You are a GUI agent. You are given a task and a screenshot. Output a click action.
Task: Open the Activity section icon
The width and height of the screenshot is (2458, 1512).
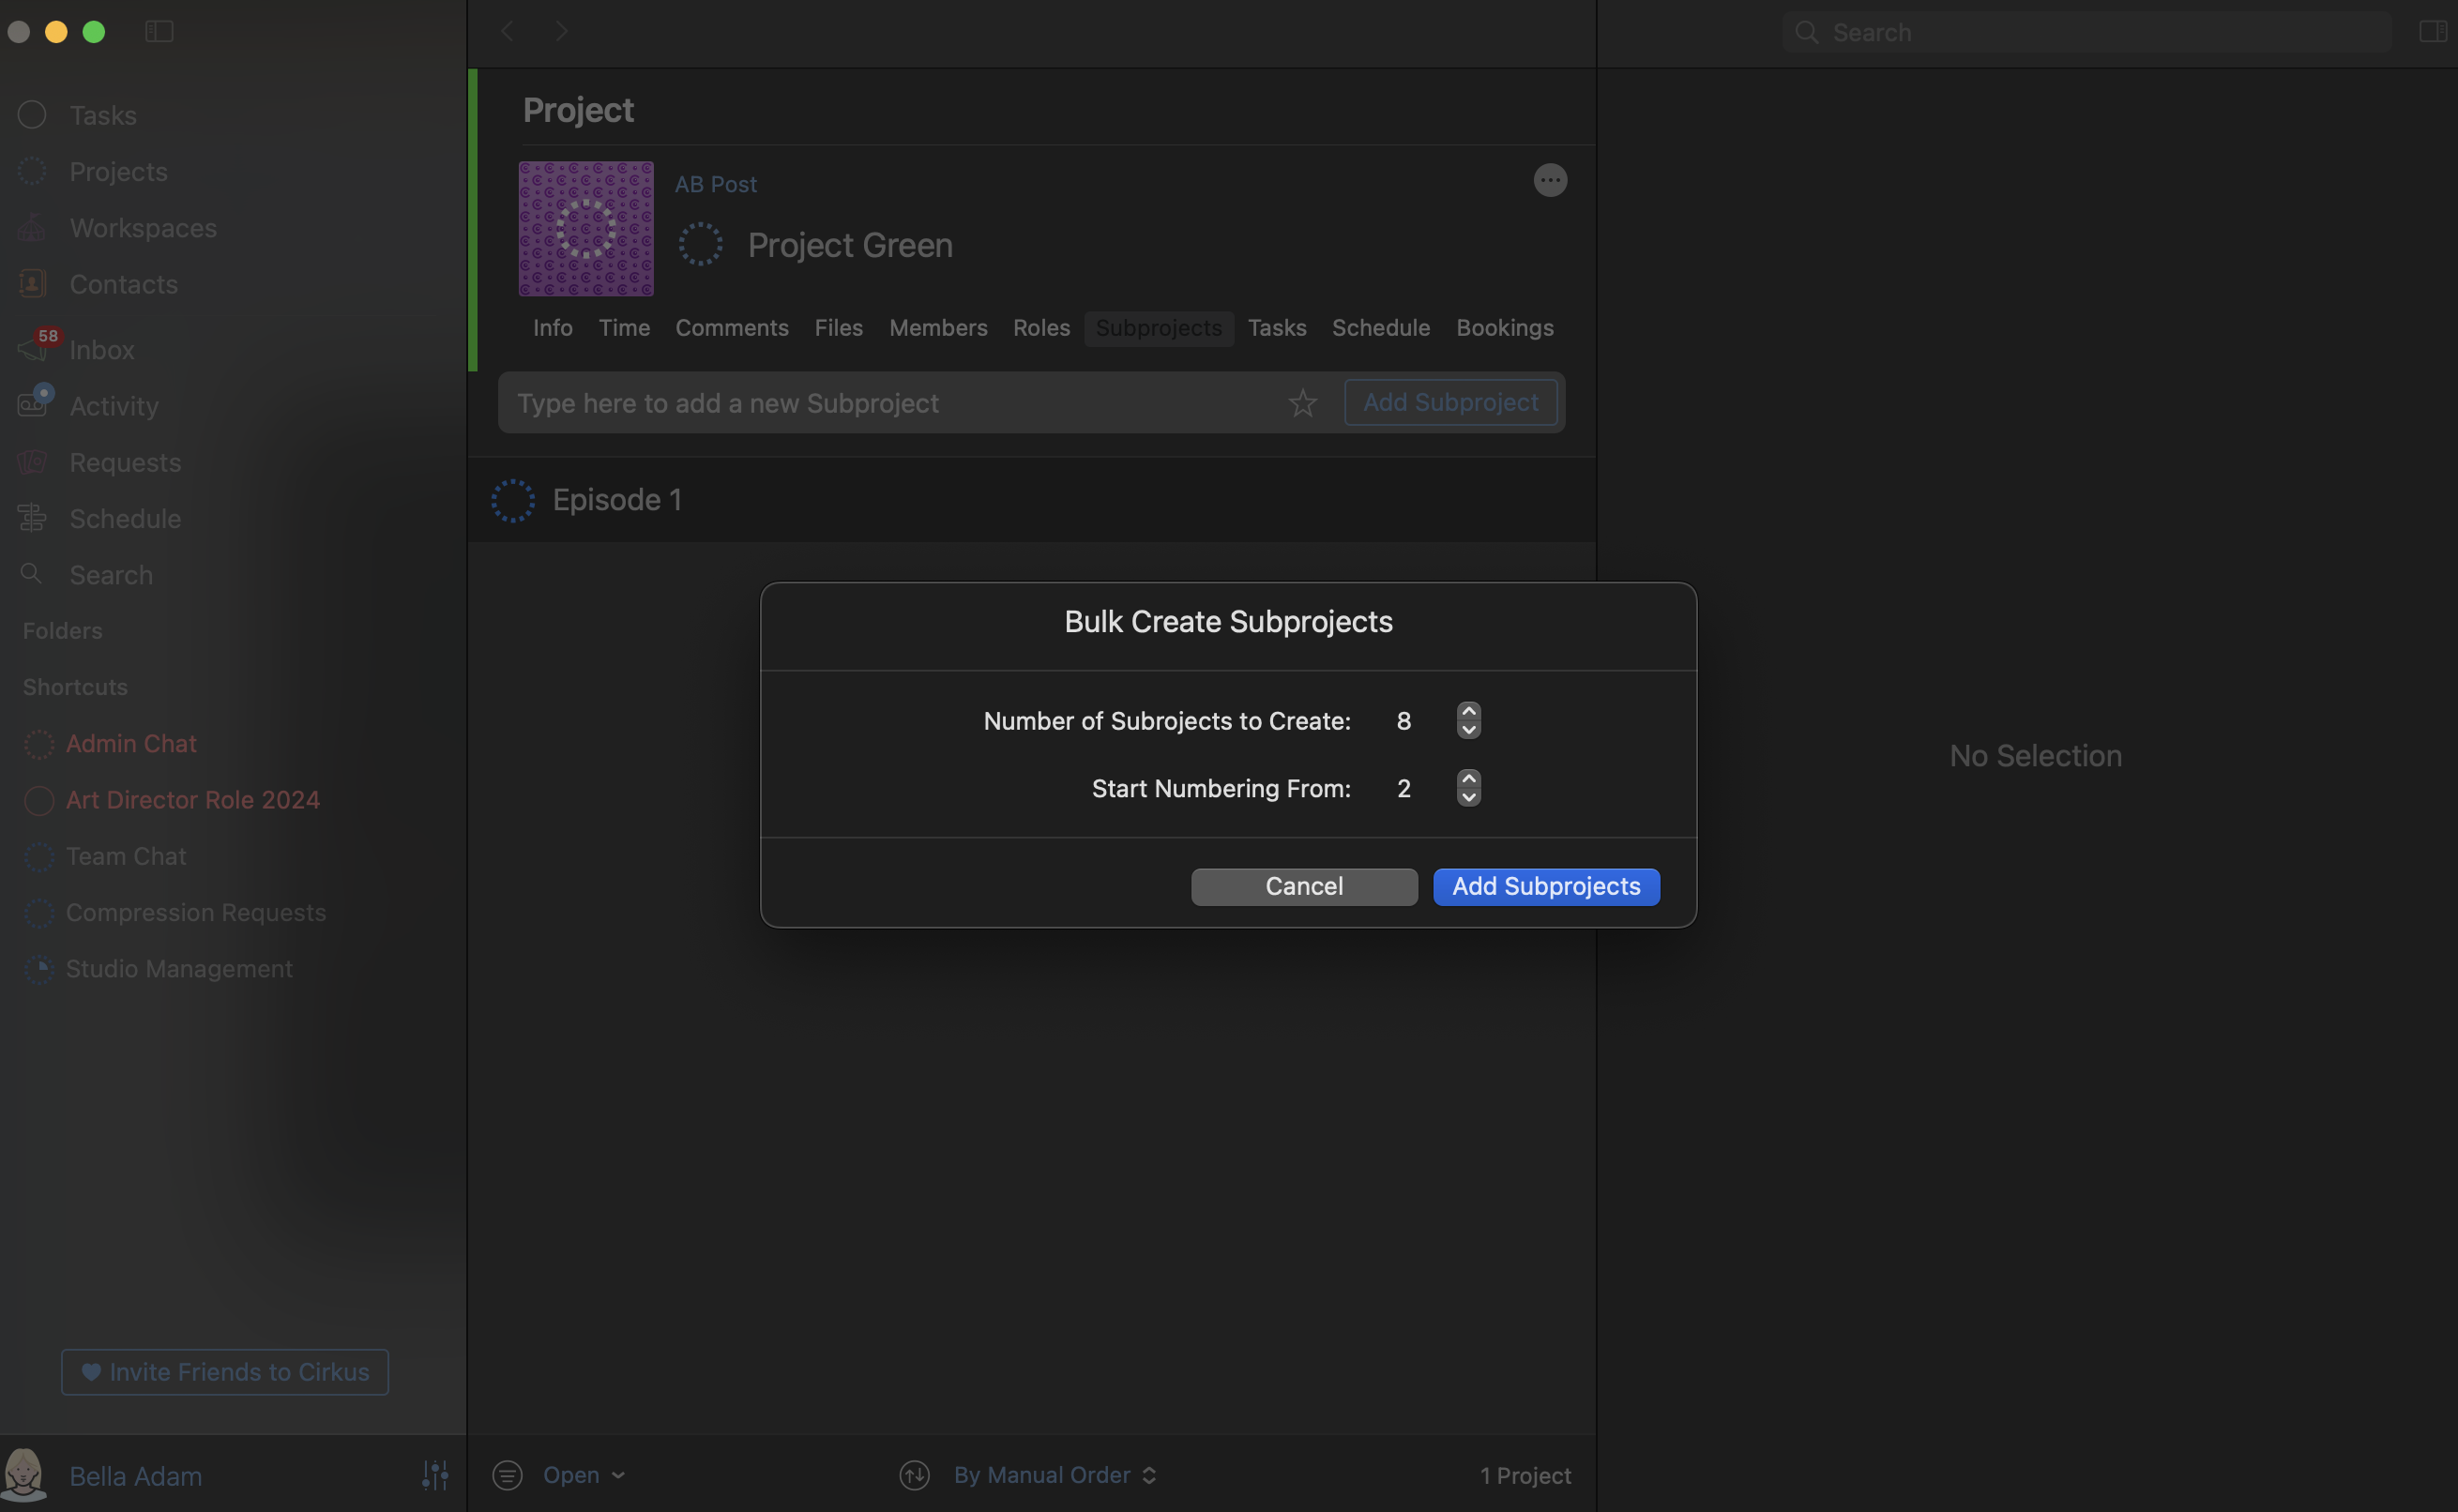pyautogui.click(x=34, y=405)
